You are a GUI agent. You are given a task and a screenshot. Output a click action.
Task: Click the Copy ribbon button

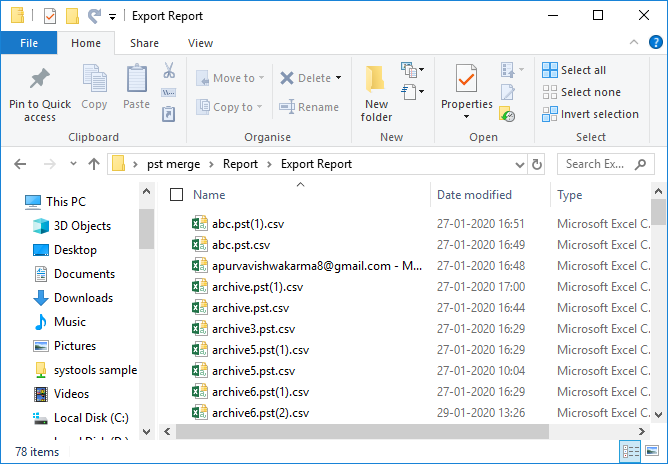point(94,87)
